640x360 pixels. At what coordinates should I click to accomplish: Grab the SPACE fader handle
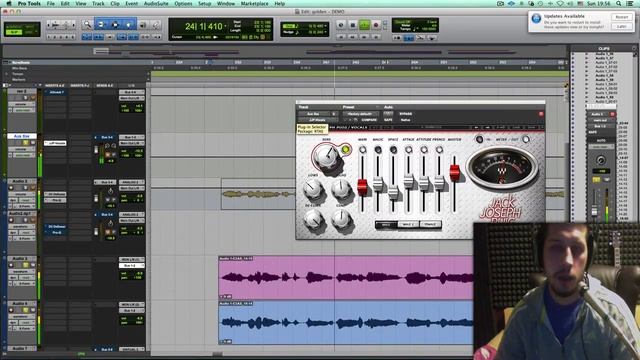pyautogui.click(x=393, y=192)
